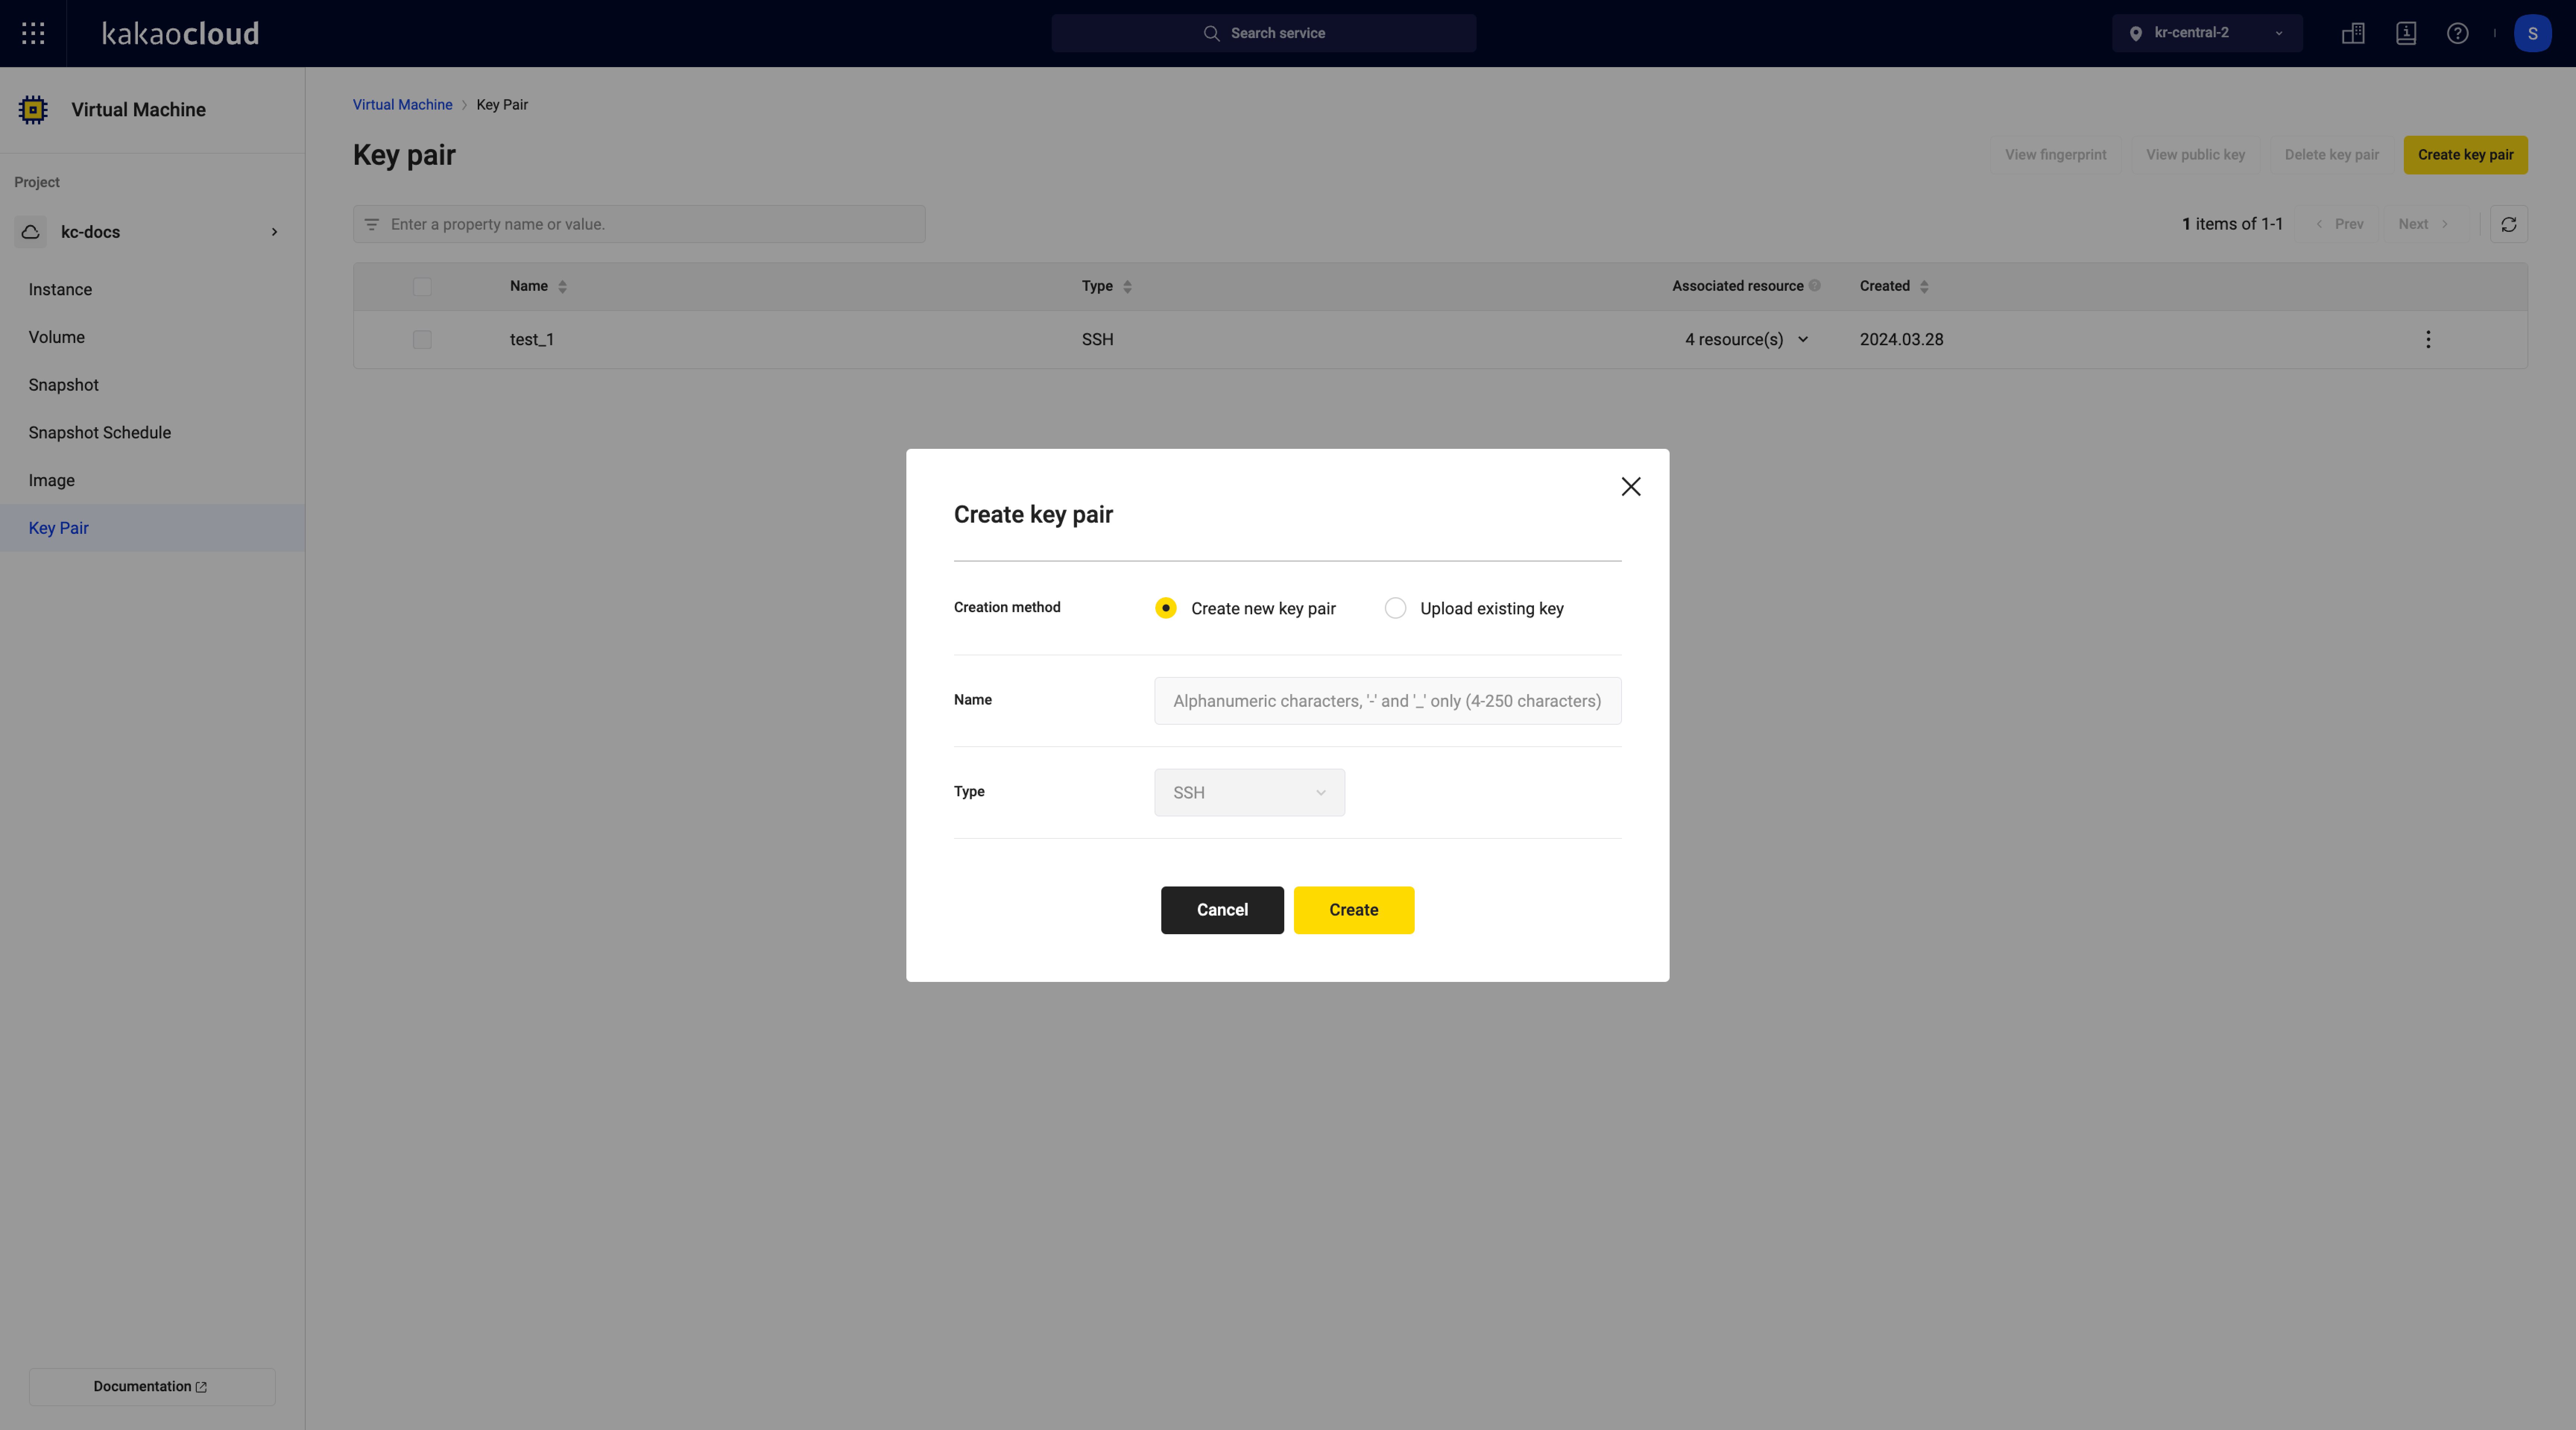Toggle the select-all header checkbox
The image size is (2576, 1430).
pos(422,287)
